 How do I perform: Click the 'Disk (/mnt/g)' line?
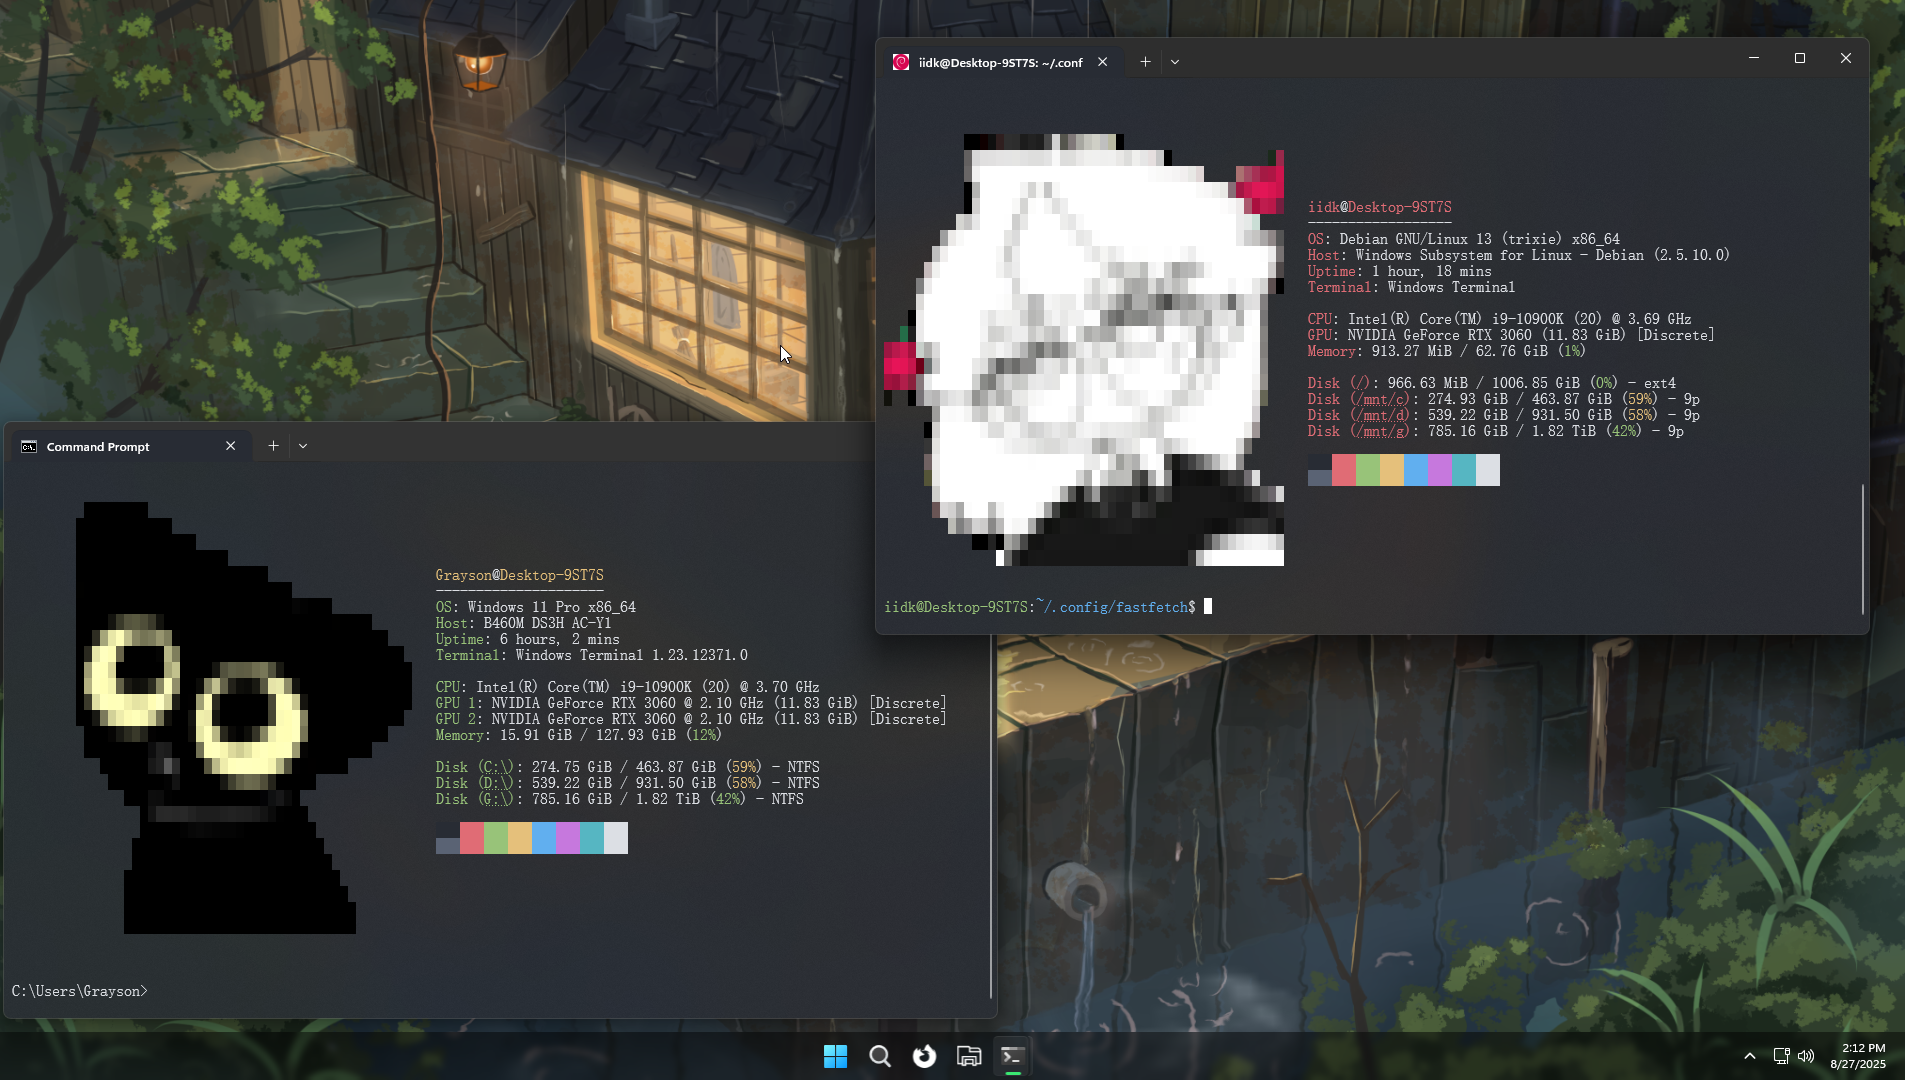1496,431
